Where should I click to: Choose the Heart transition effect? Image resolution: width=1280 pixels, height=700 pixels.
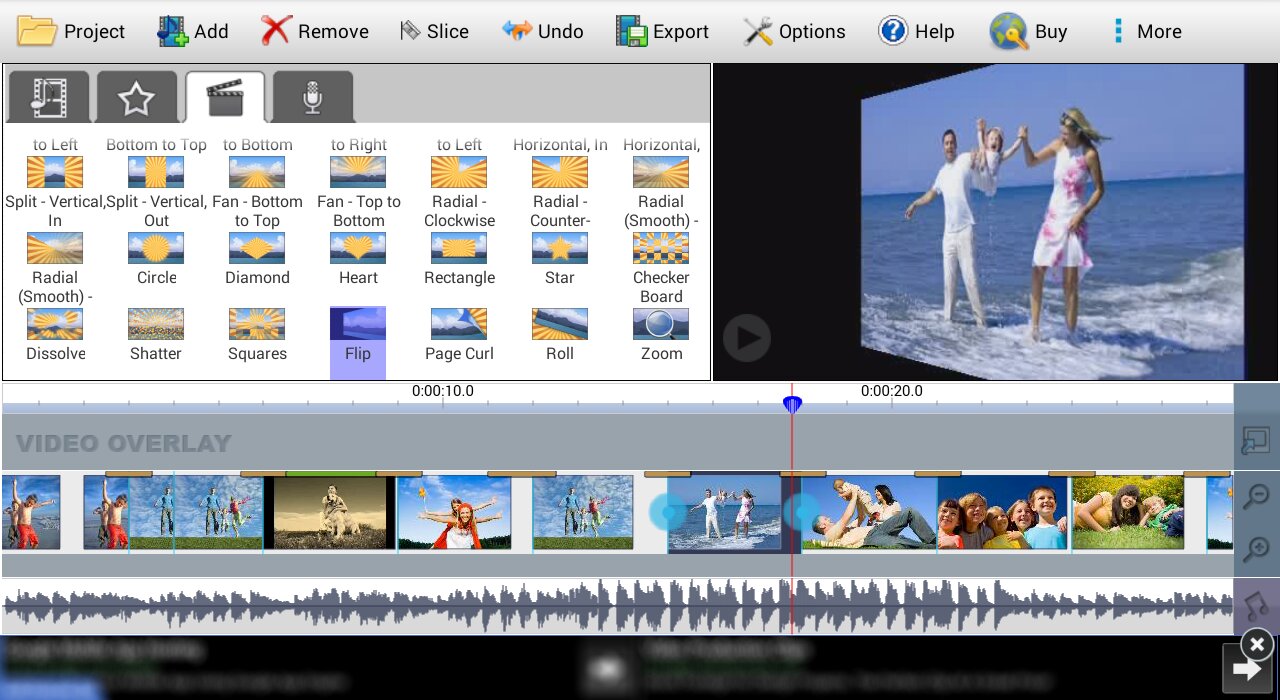point(358,249)
